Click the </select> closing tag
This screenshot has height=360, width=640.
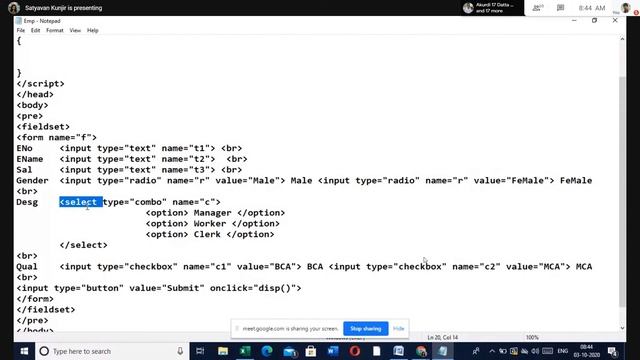[x=84, y=245]
